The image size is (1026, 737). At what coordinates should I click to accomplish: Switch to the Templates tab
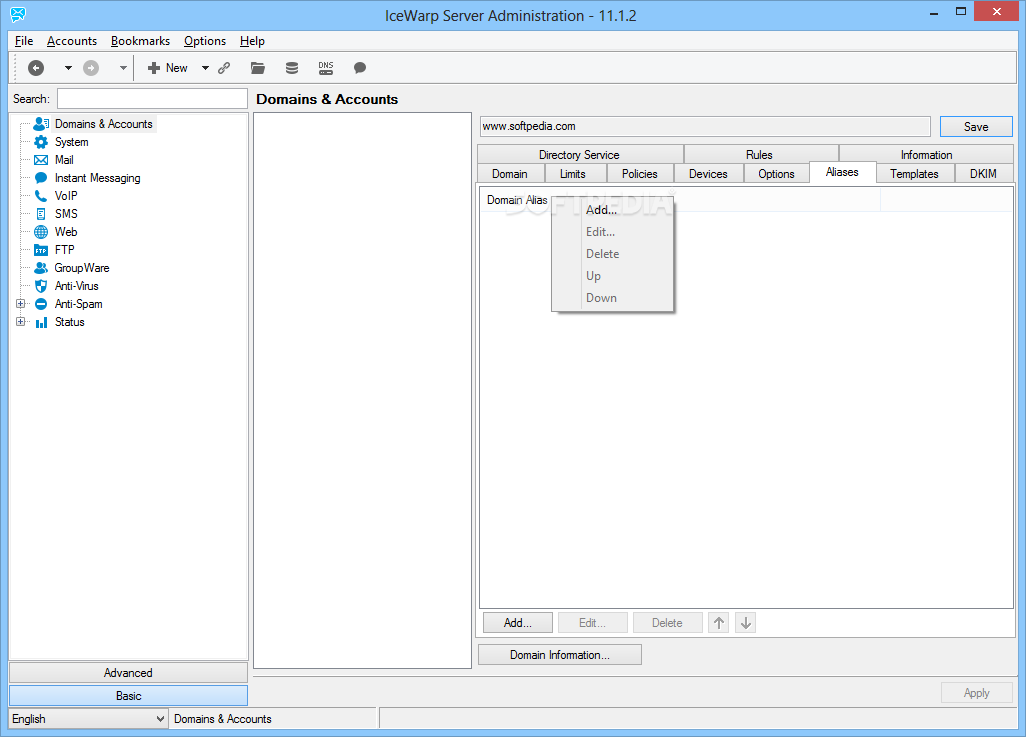914,173
